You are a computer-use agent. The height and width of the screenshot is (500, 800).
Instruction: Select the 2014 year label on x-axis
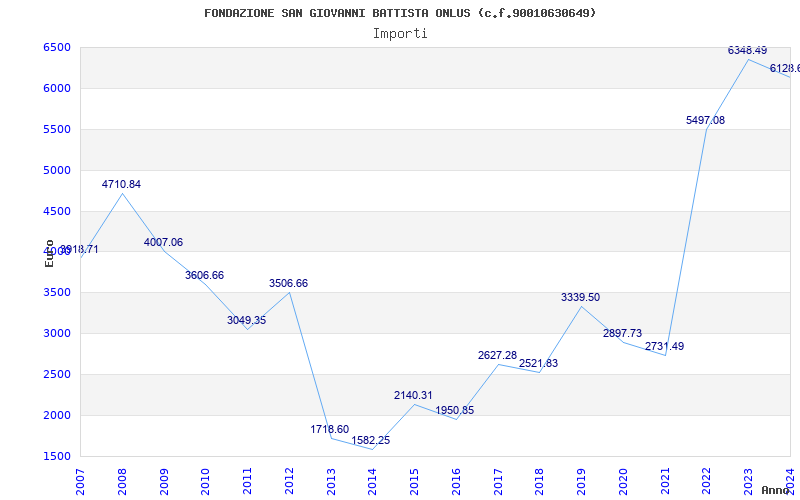(373, 479)
